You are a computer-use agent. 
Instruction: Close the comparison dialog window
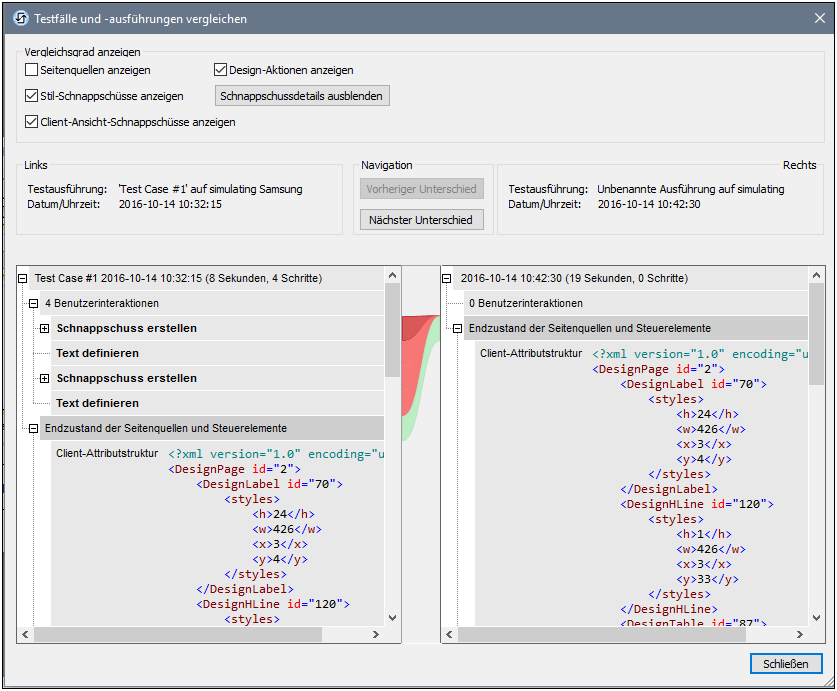point(785,664)
